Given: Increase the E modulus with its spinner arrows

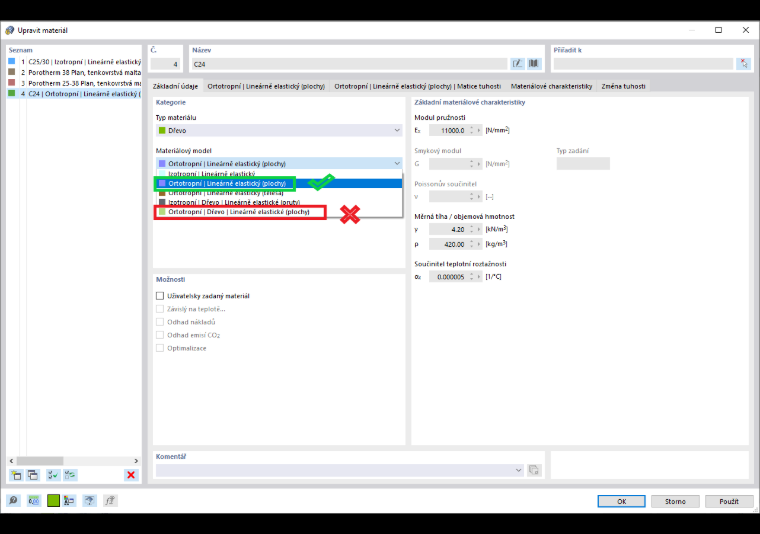Looking at the screenshot, I should pos(471,130).
